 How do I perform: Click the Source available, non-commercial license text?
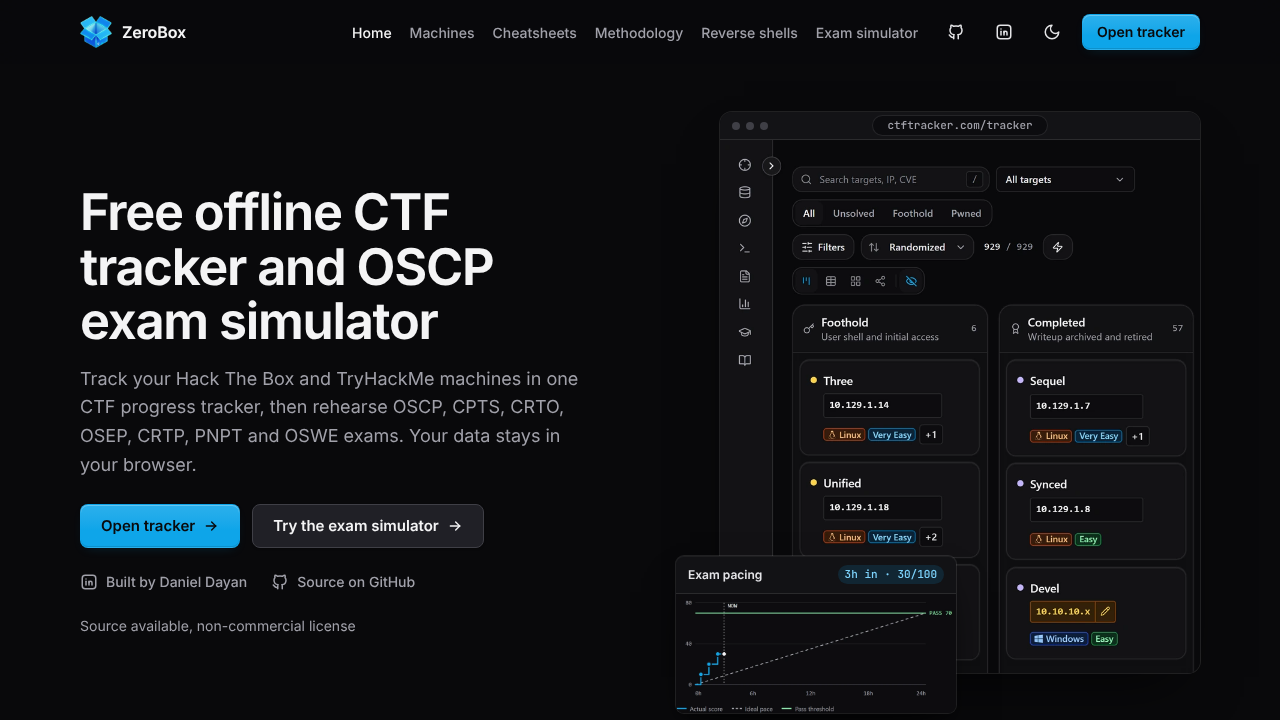click(x=218, y=626)
